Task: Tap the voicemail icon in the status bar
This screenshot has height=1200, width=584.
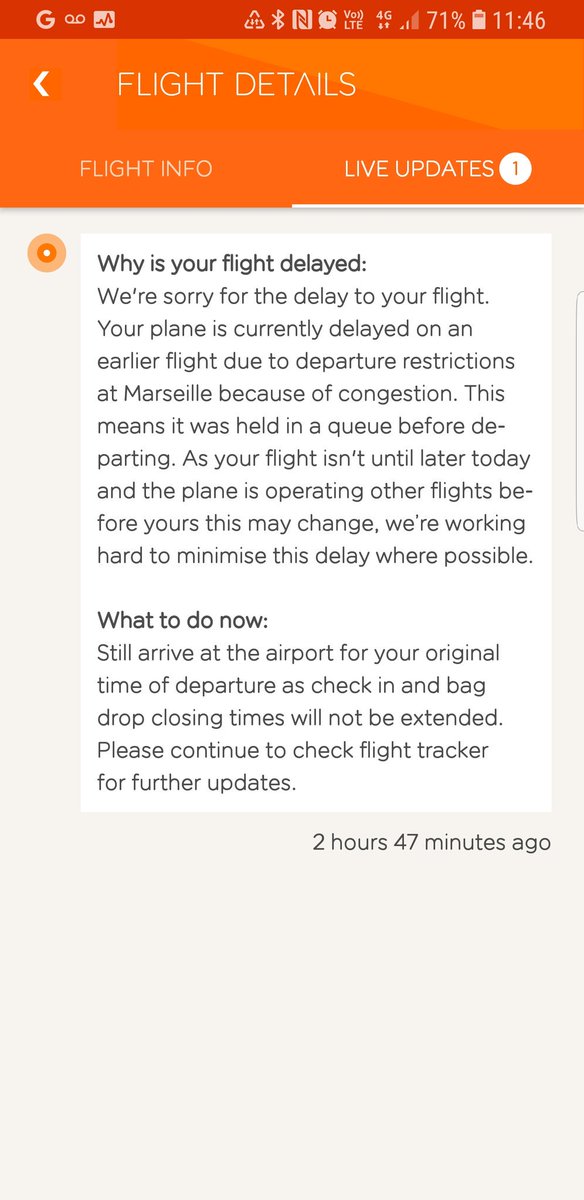Action: [x=76, y=19]
